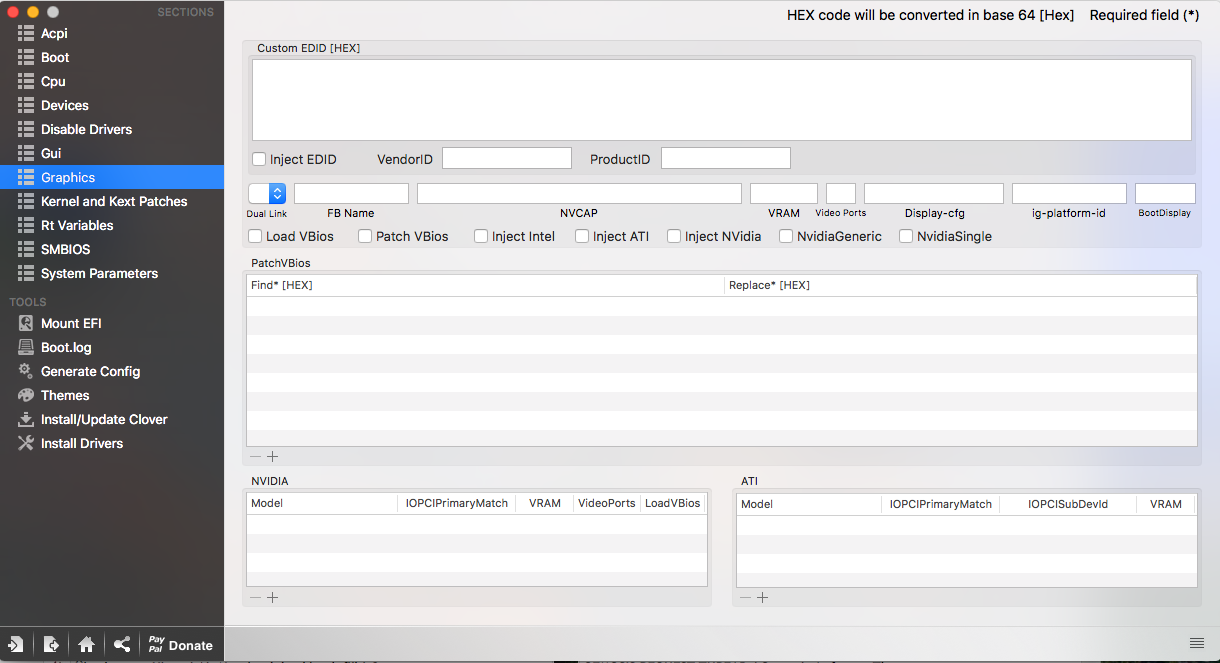The width and height of the screenshot is (1220, 663).
Task: Enable the Inject EDID checkbox
Action: coord(259,159)
